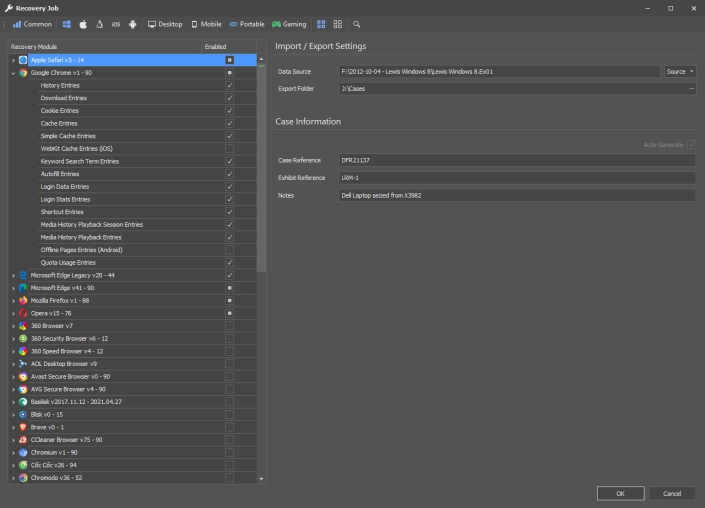
Task: Expand the Microsoft Edge Legacy module
Action: (x=13, y=275)
